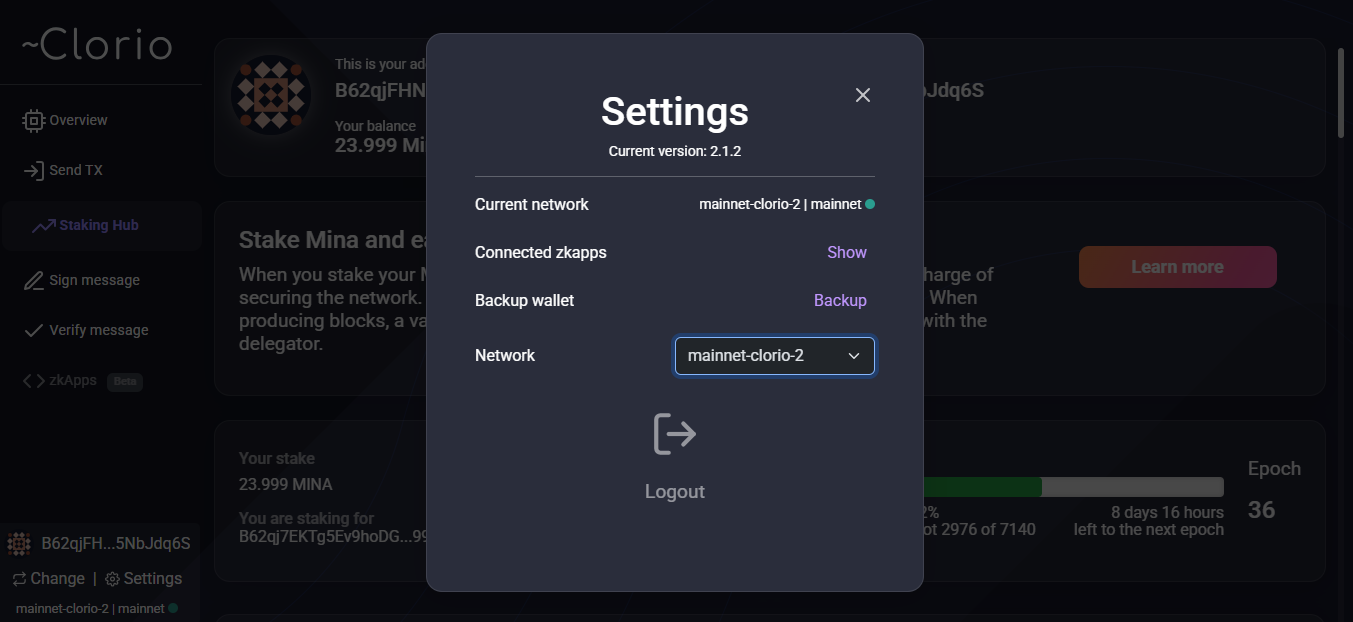
Task: Click the Send TX arrow icon
Action: coord(33,171)
